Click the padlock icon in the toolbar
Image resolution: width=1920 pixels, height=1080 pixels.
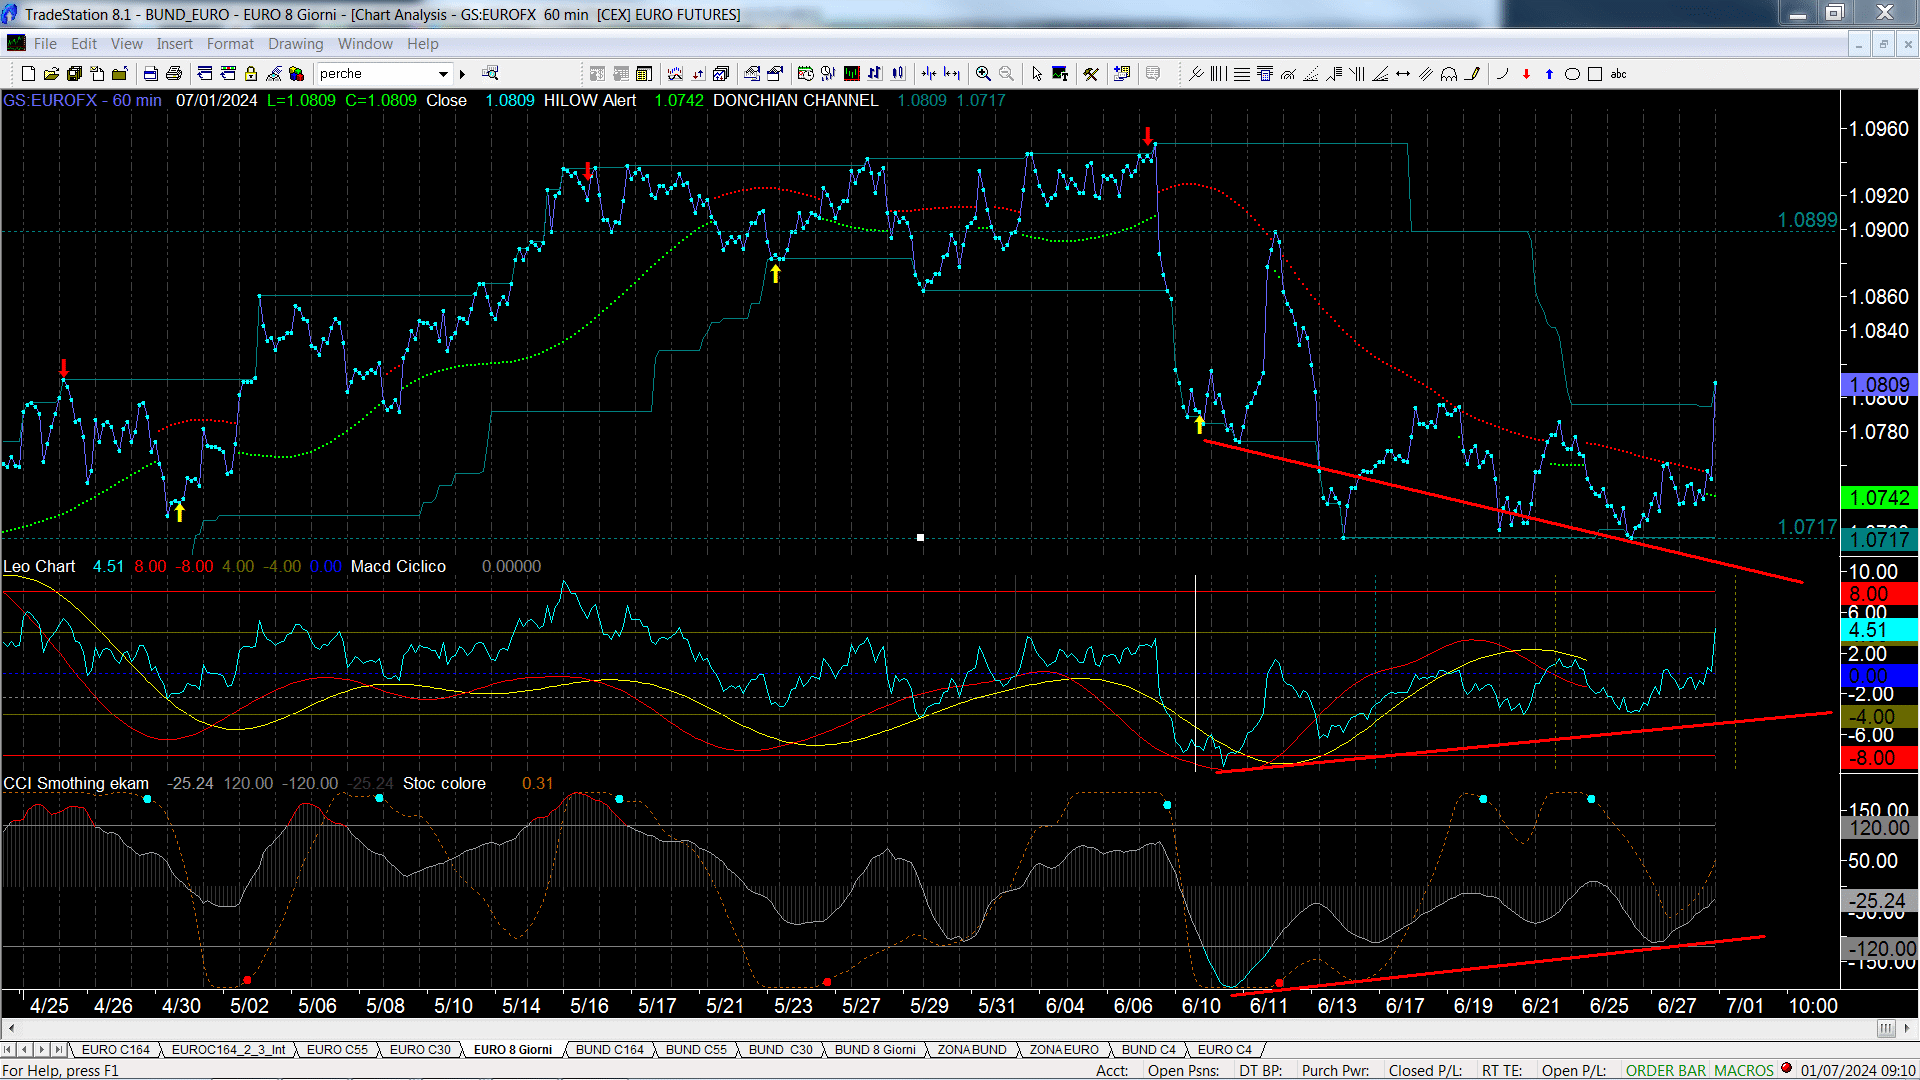(251, 74)
